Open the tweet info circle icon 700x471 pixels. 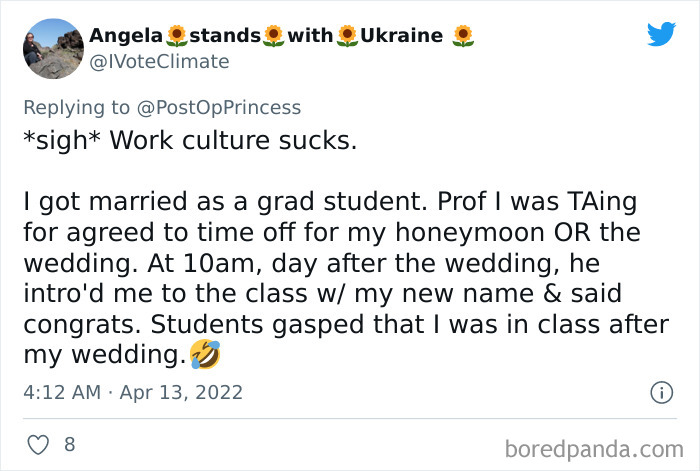(661, 393)
